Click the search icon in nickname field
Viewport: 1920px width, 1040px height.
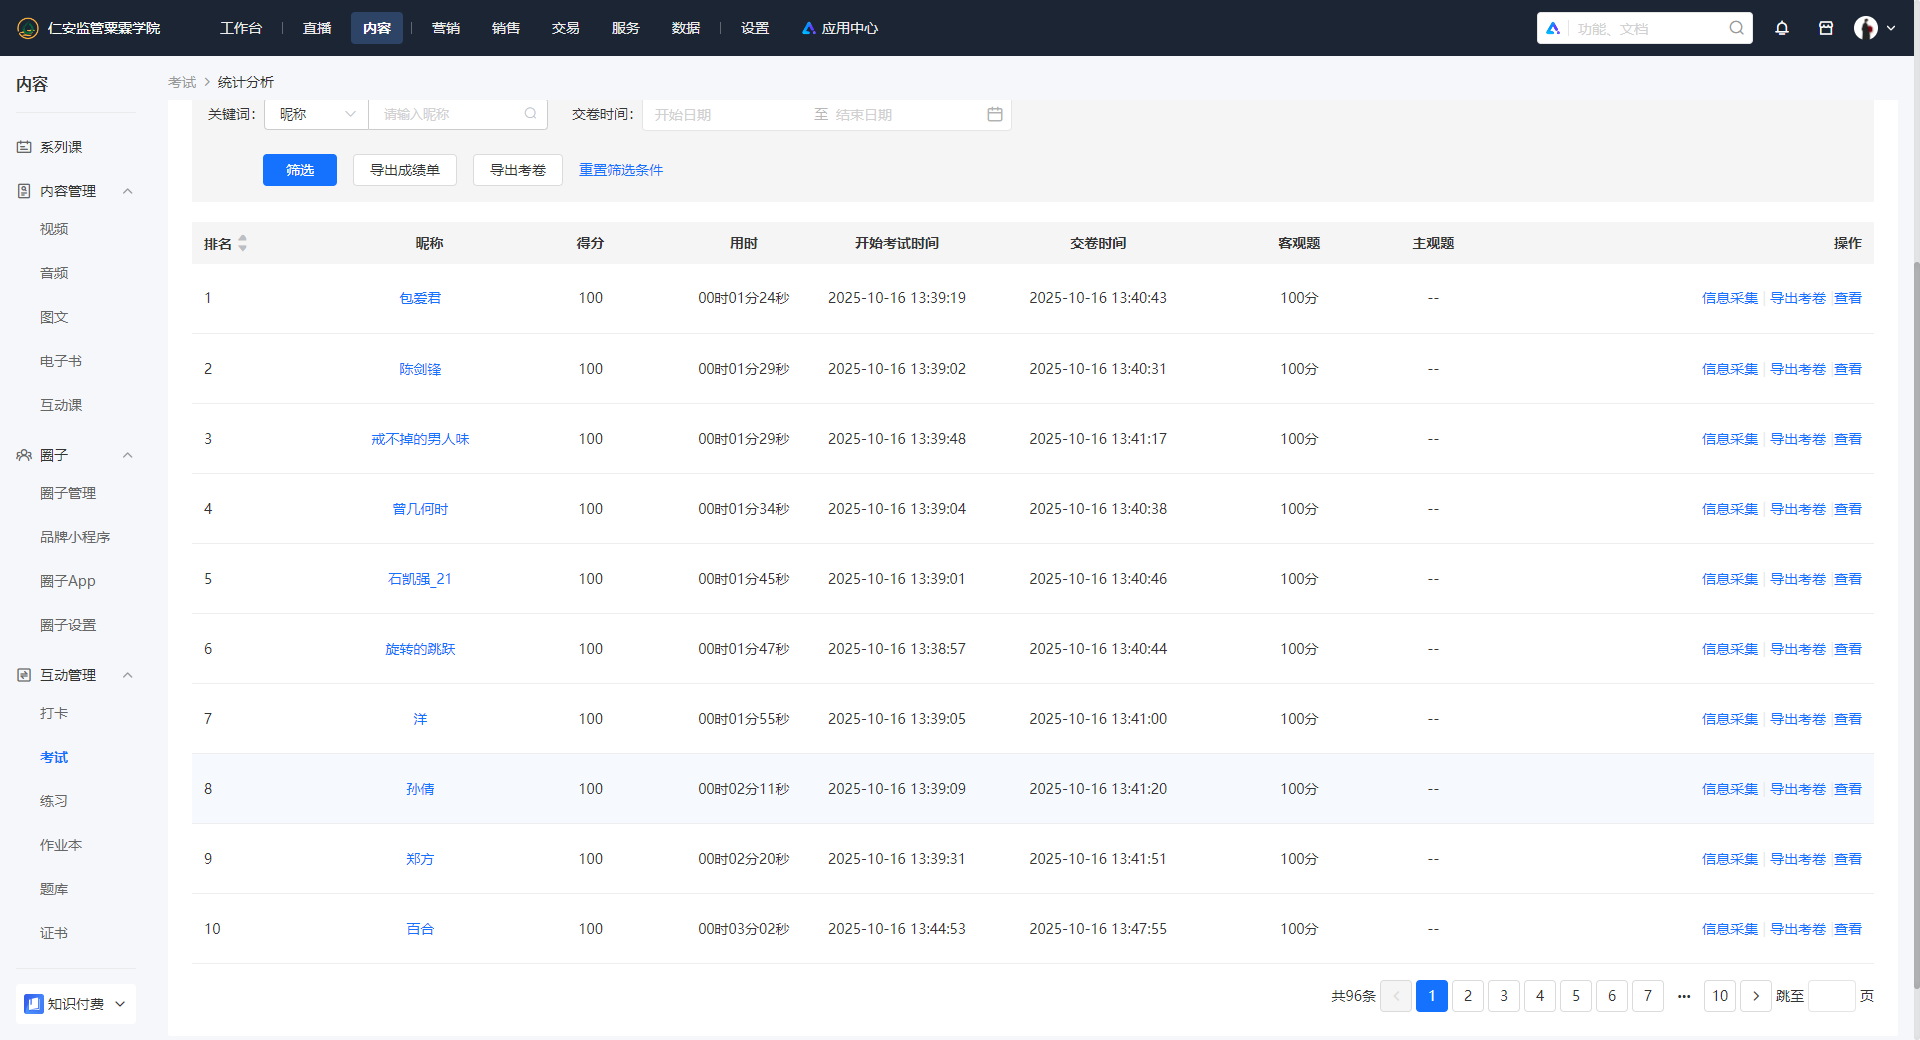[x=531, y=114]
